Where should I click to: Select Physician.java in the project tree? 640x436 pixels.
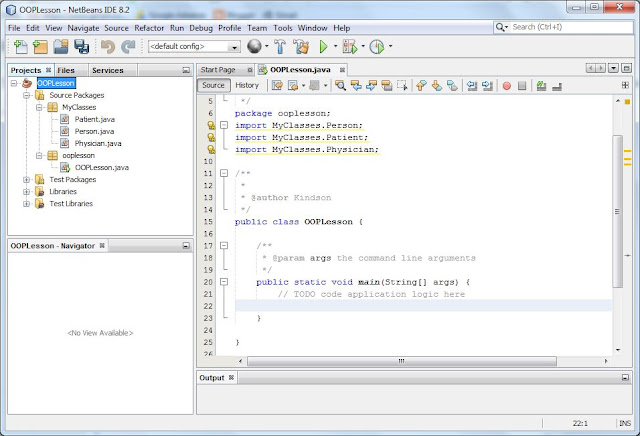point(98,144)
